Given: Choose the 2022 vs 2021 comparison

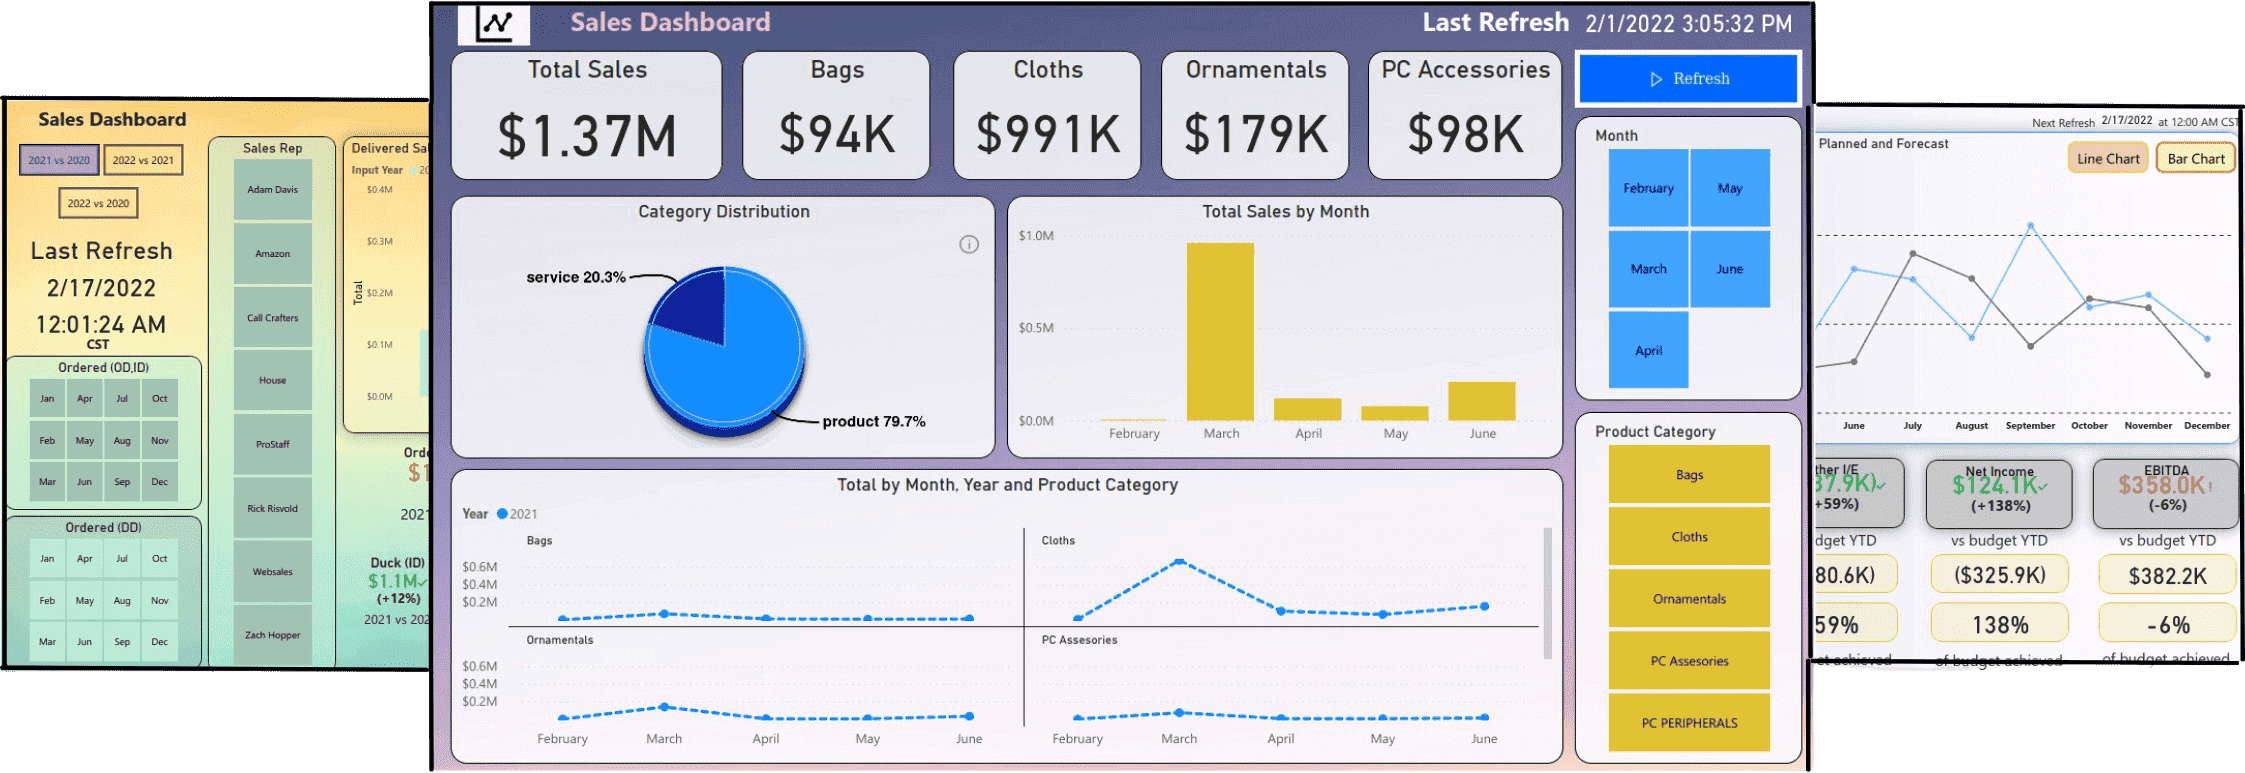Looking at the screenshot, I should tap(143, 160).
